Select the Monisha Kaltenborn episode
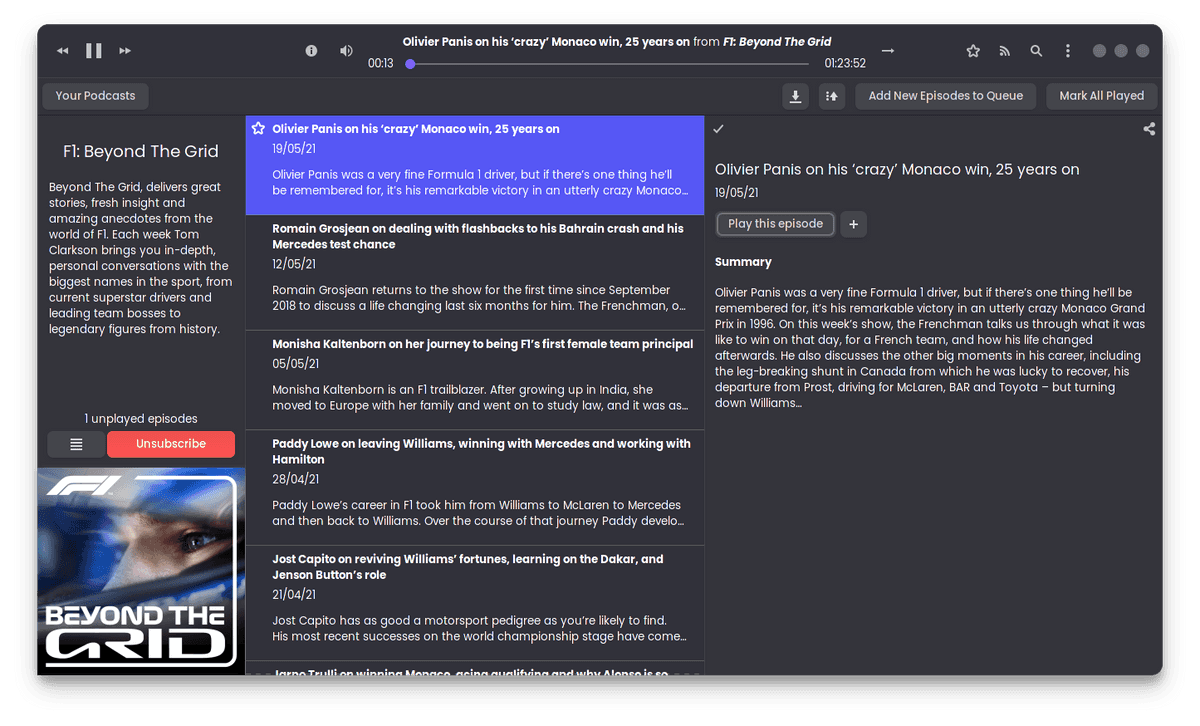This screenshot has width=1200, height=726. pyautogui.click(x=475, y=381)
